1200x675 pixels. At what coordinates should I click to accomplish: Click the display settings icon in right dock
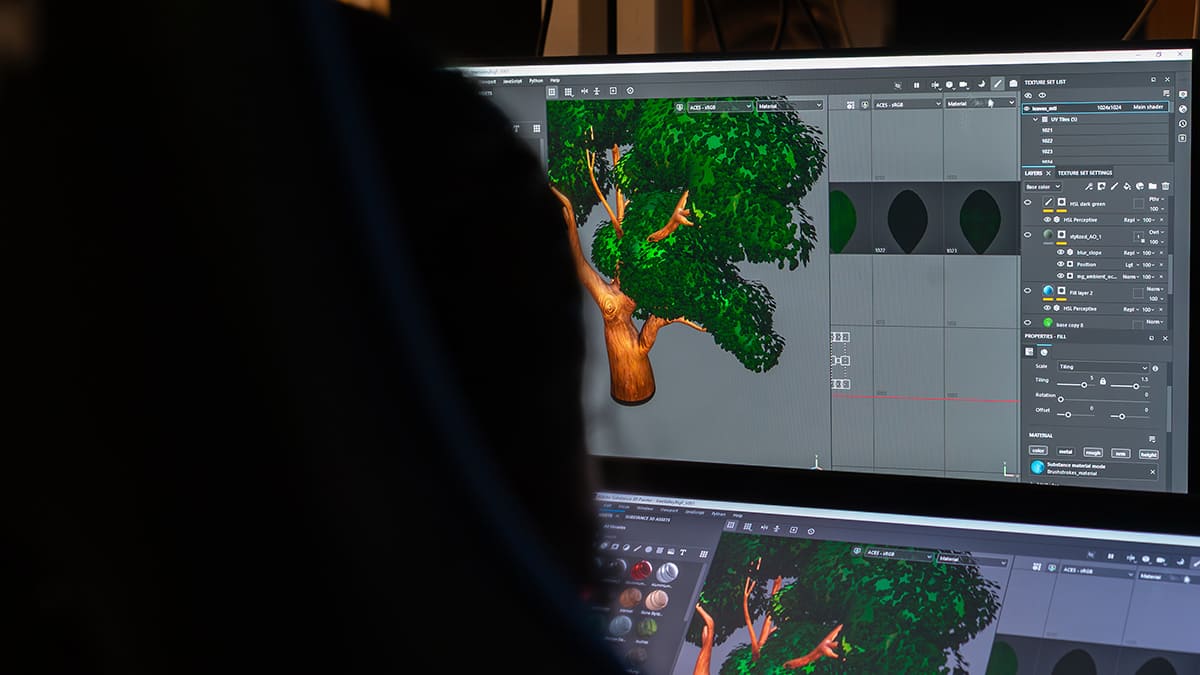tap(1183, 94)
